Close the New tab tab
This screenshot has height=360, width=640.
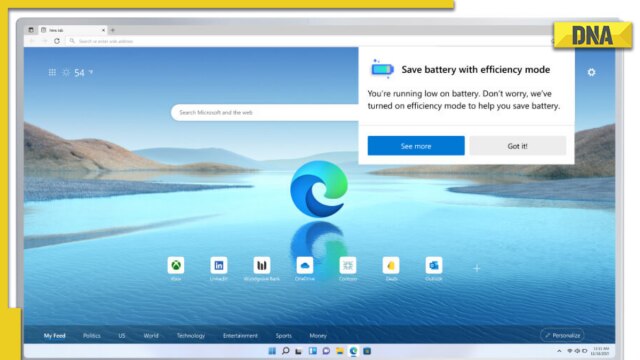coord(103,30)
